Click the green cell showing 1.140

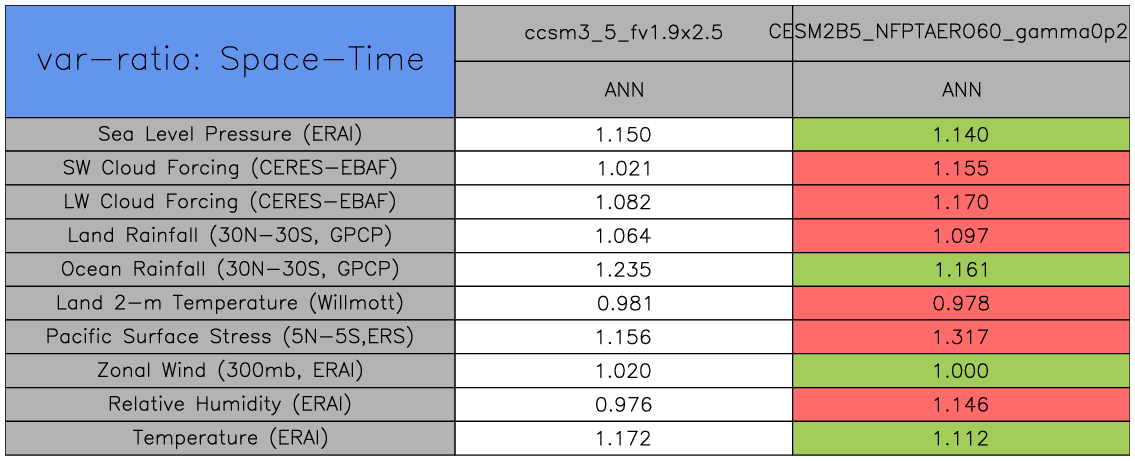[962, 134]
